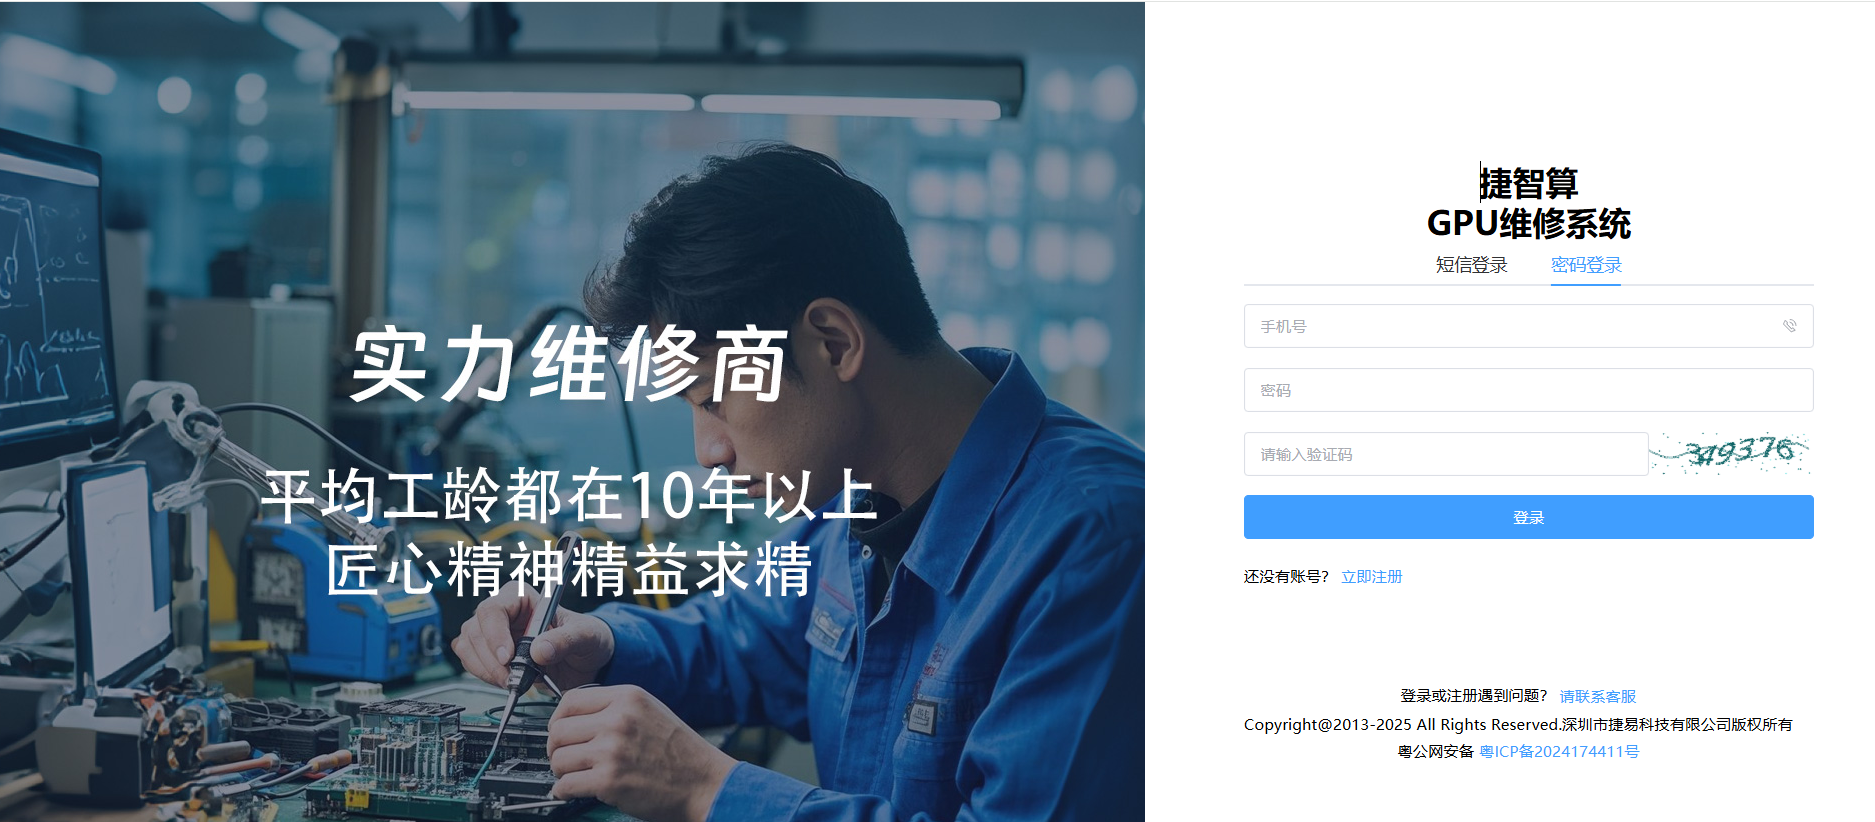Click the Copyright@2013-2025 footer text

coord(1518,724)
